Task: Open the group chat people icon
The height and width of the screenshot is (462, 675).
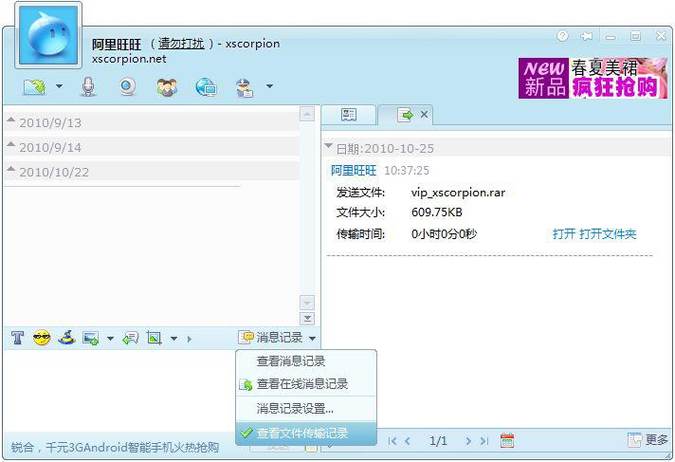Action: (166, 87)
